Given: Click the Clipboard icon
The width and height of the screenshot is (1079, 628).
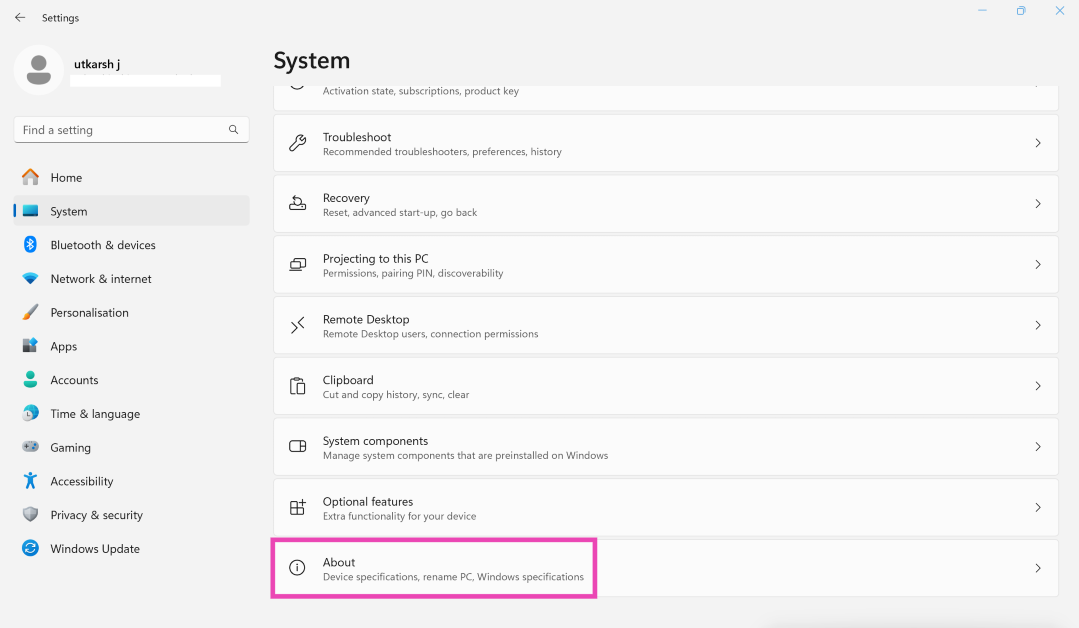Looking at the screenshot, I should coord(297,386).
